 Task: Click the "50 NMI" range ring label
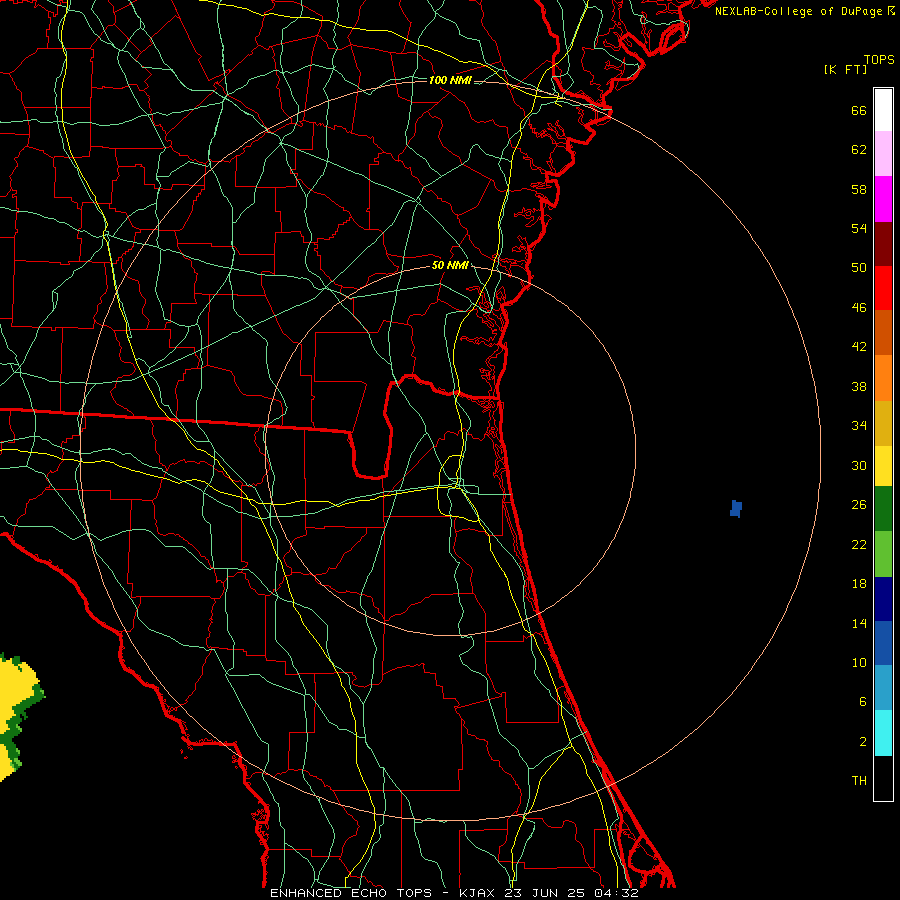tap(451, 265)
